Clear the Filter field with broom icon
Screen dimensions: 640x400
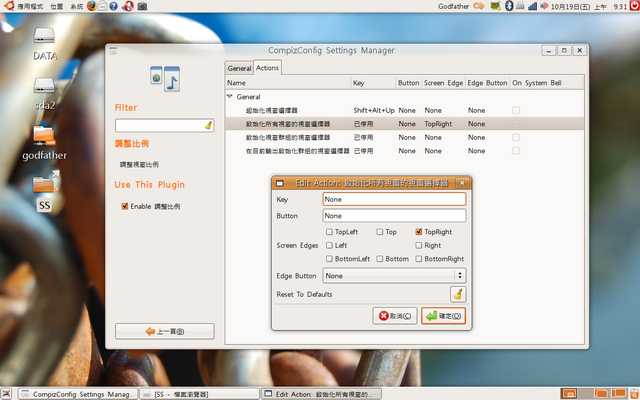[208, 125]
